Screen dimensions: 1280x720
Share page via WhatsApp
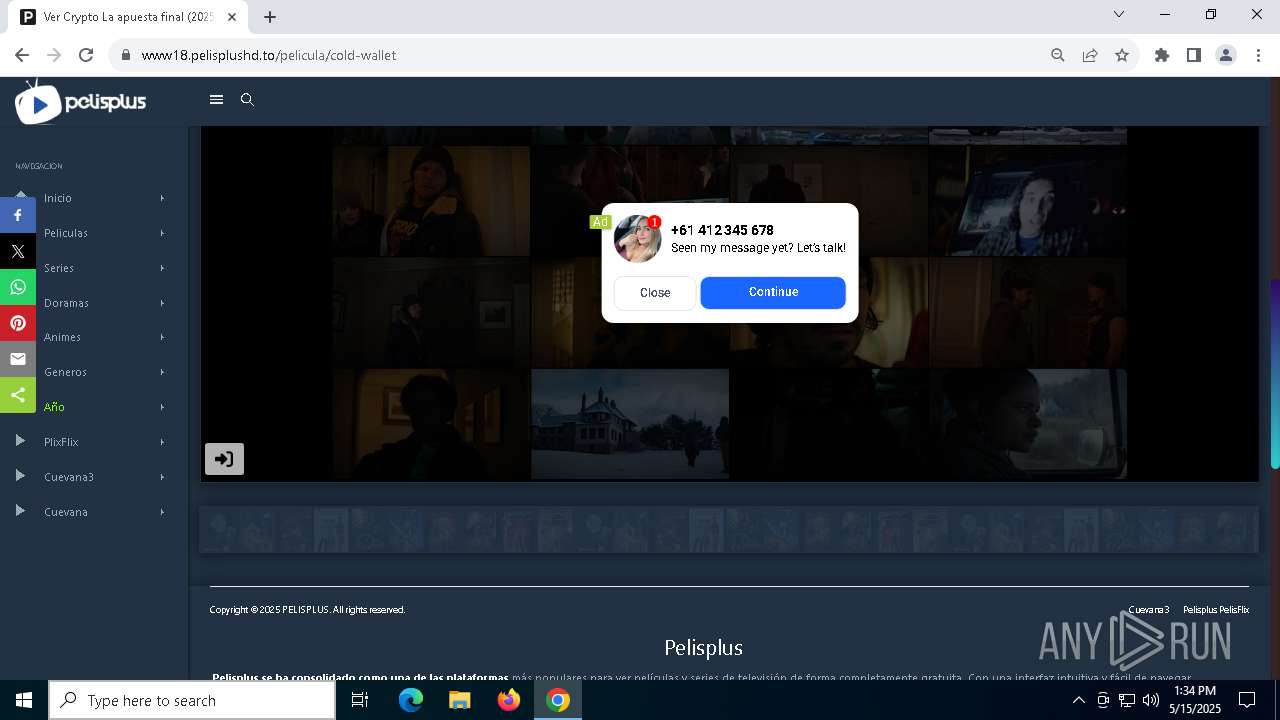(x=18, y=287)
